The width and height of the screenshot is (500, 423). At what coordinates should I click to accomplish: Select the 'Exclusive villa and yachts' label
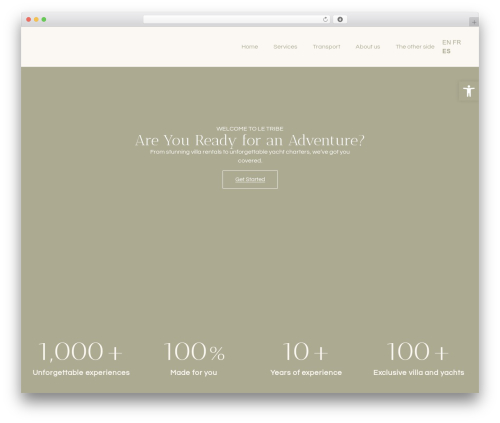coord(419,373)
